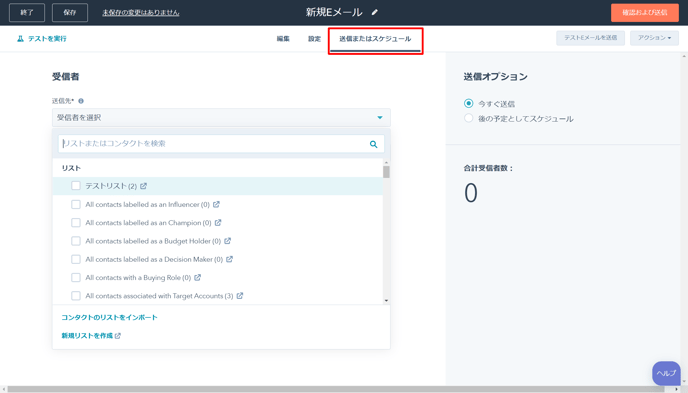688x393 pixels.
Task: Click the テストを実行 link
Action: pos(47,39)
